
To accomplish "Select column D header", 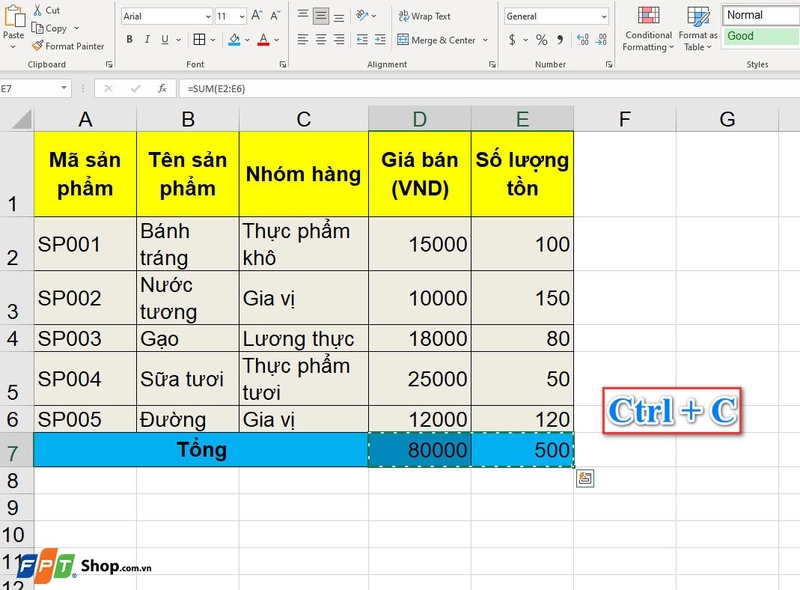I will 419,119.
